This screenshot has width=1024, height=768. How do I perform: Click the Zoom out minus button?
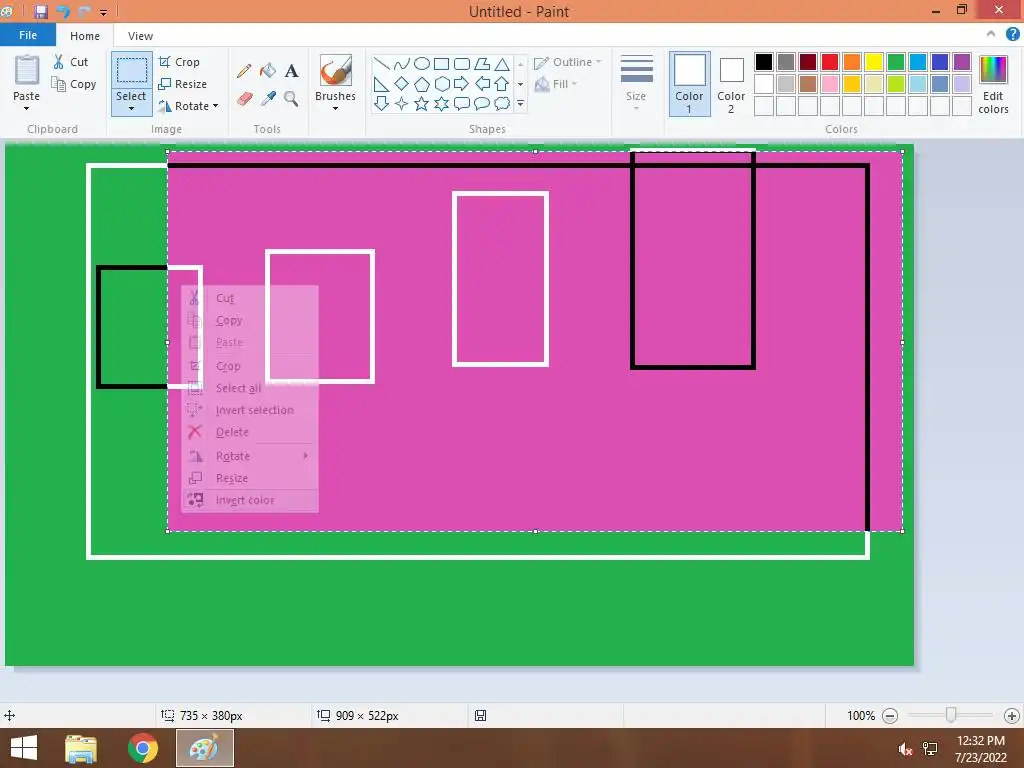coord(889,716)
